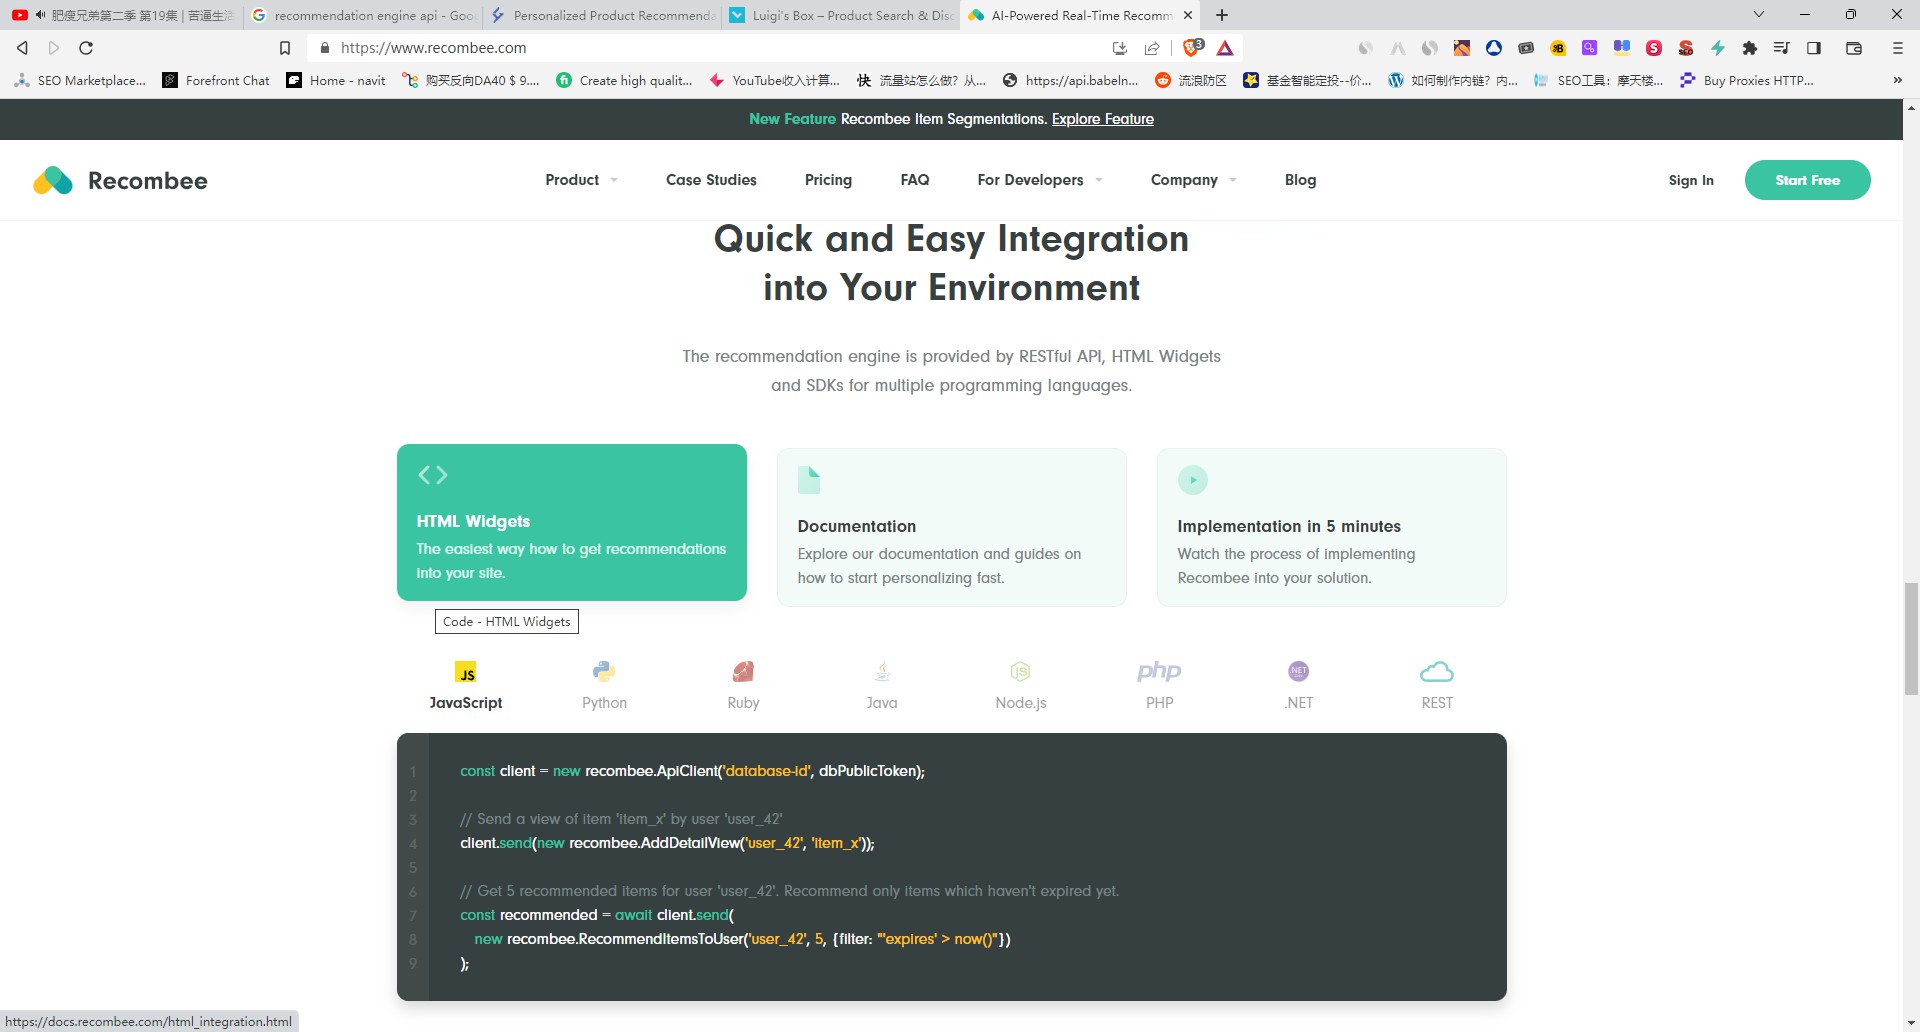Choose the Java SDK icon
The width and height of the screenshot is (1920, 1032).
(x=881, y=672)
